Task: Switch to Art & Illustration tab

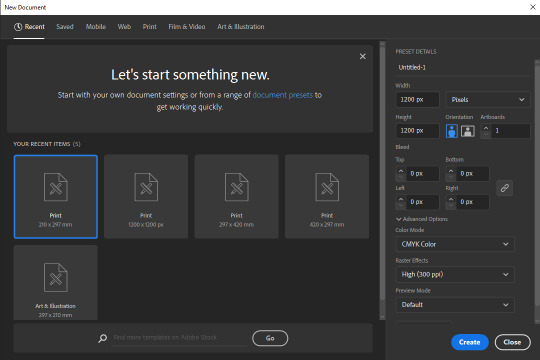Action: point(241,27)
